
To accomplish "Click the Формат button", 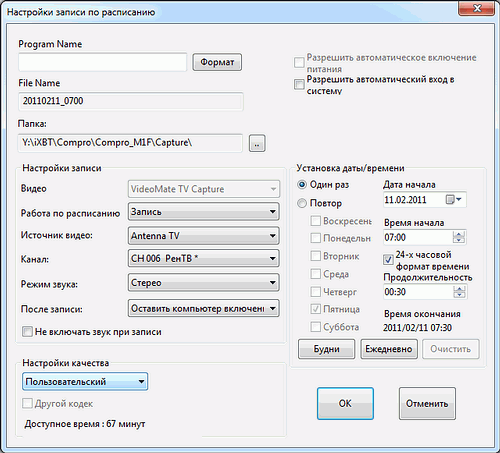I will coord(217,62).
